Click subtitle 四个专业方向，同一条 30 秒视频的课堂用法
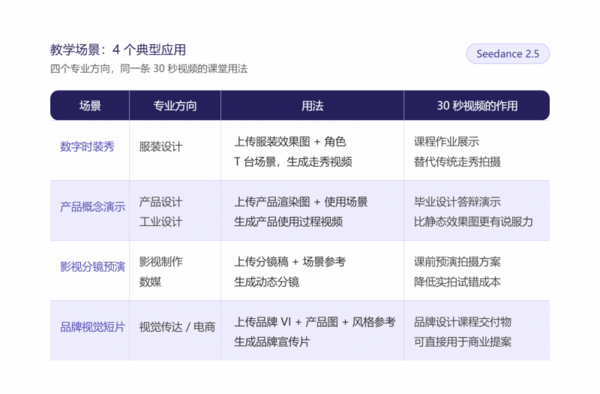600x394 pixels. [x=149, y=69]
